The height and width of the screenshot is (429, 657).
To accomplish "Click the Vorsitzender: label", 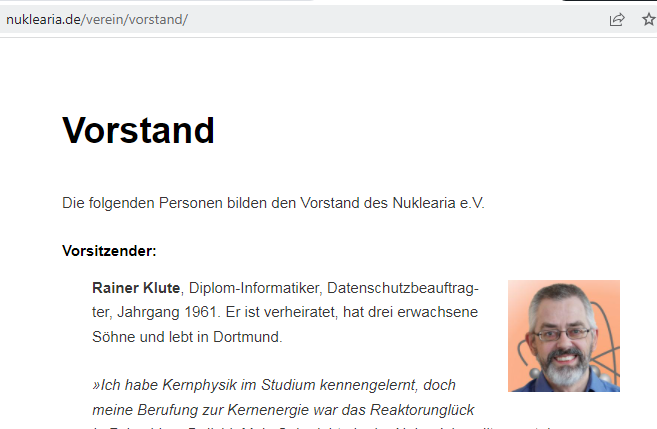I will [109, 251].
